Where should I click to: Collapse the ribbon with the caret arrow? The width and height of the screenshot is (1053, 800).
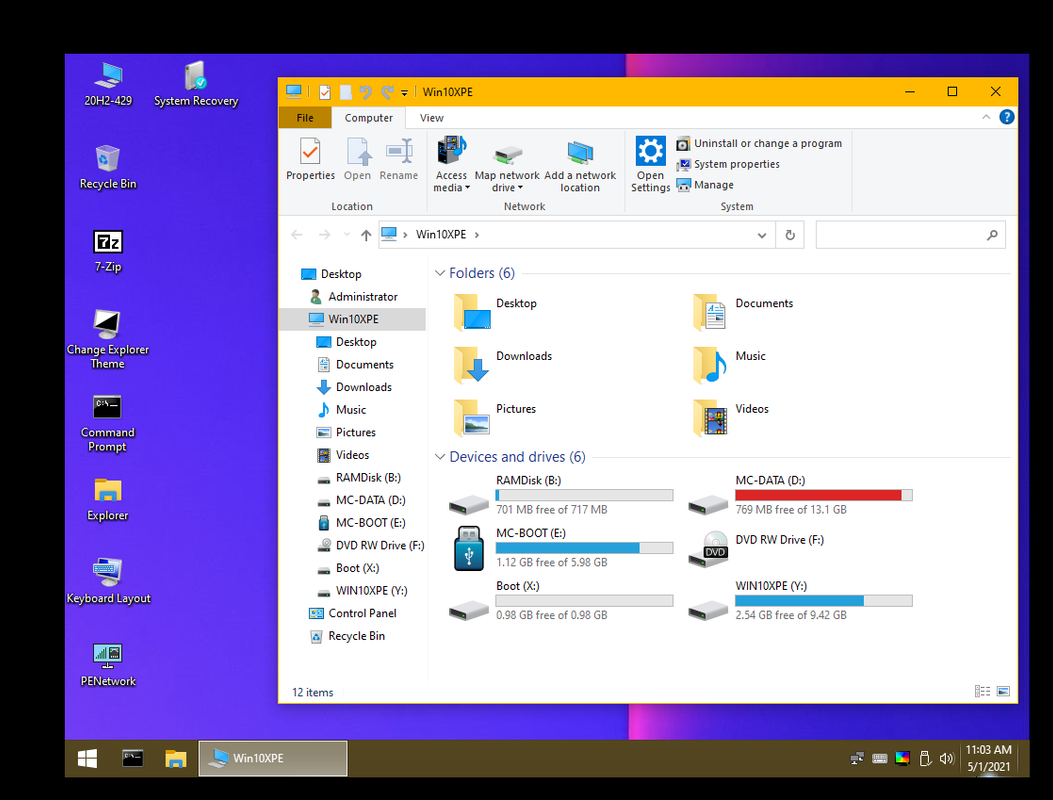(986, 117)
